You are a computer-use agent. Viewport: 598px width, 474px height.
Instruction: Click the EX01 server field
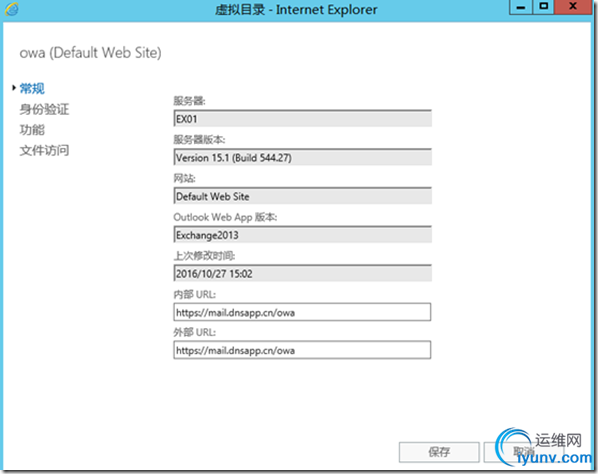[302, 119]
